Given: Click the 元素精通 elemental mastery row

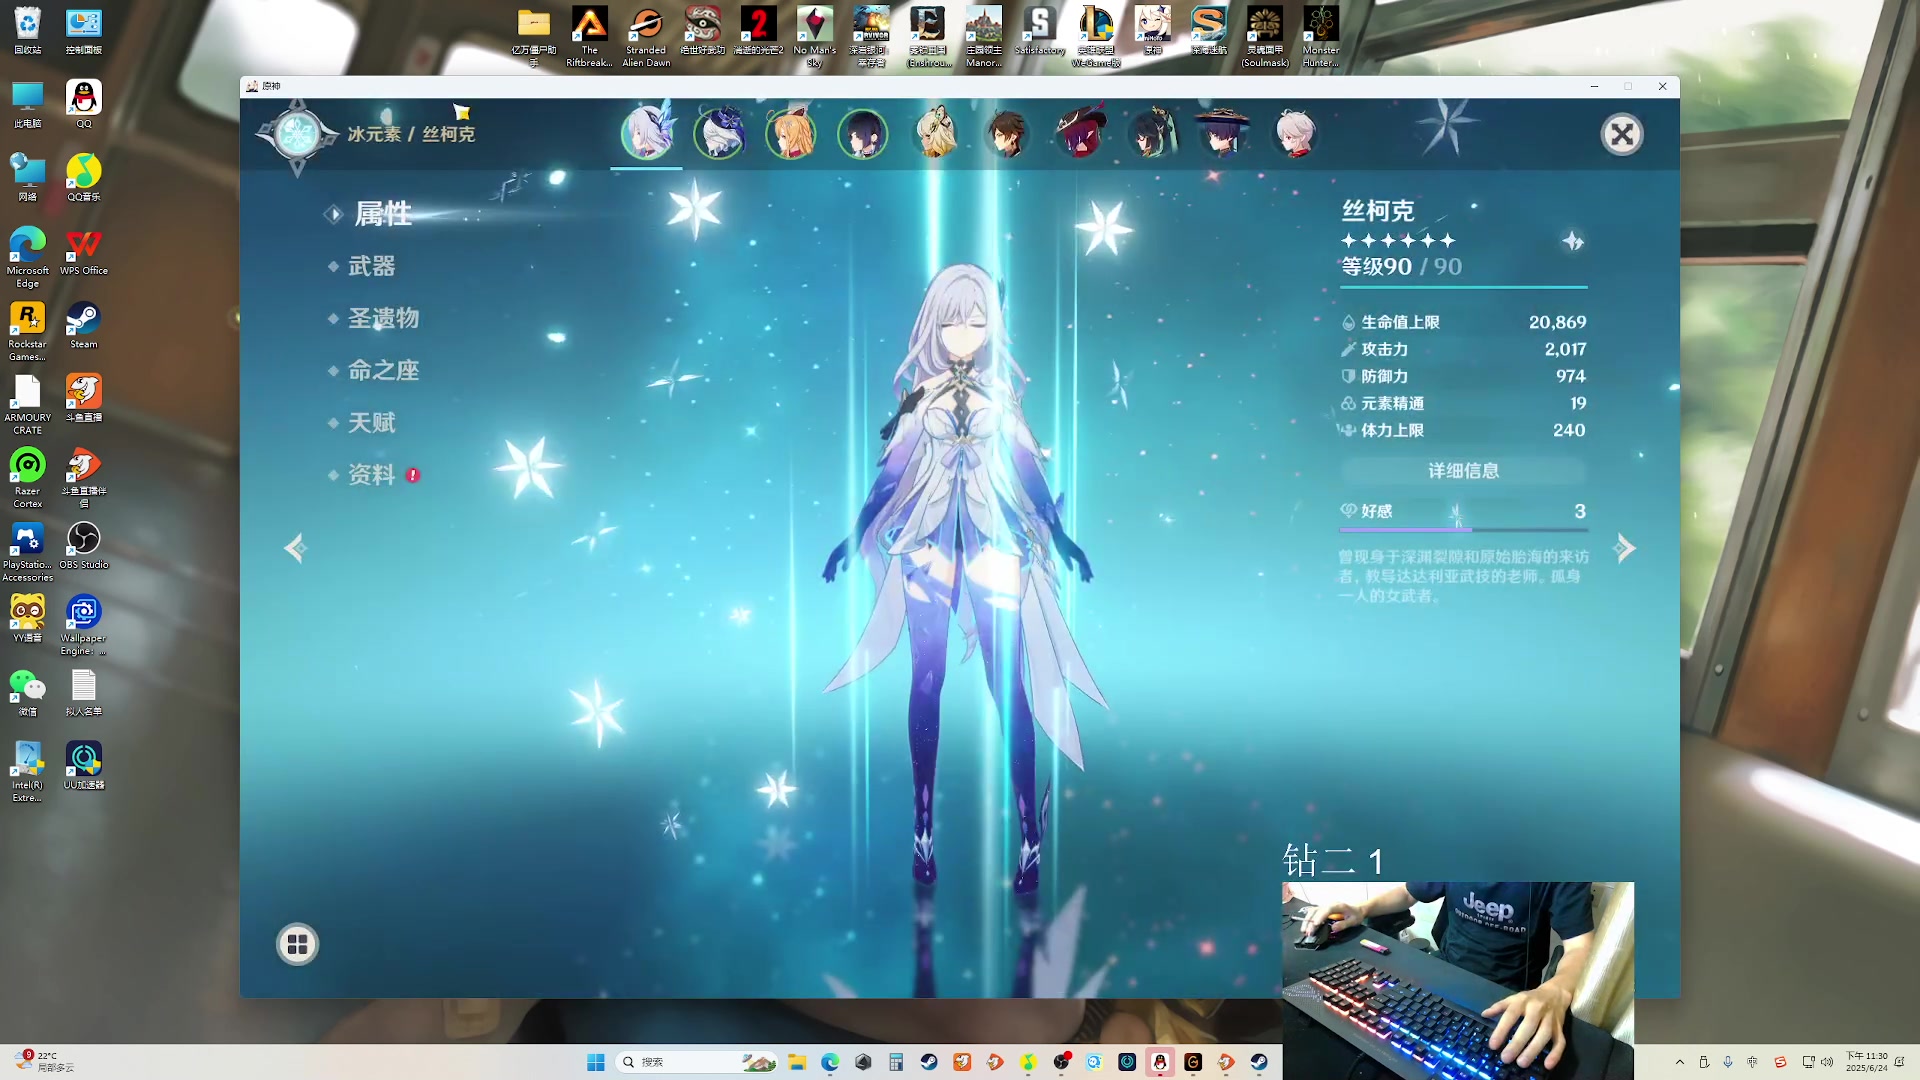Looking at the screenshot, I should tap(1463, 403).
